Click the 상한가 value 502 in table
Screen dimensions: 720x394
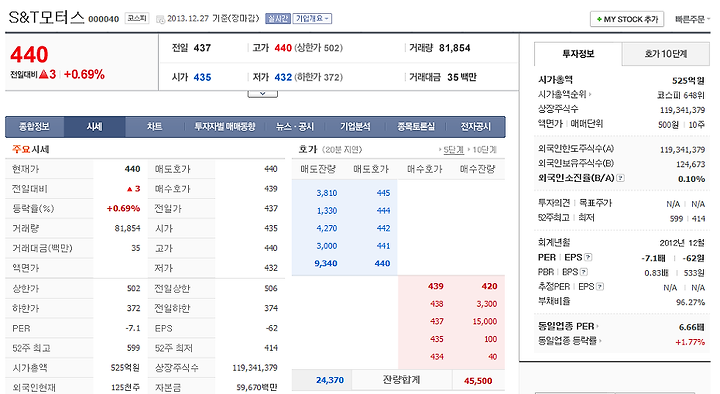coord(134,288)
